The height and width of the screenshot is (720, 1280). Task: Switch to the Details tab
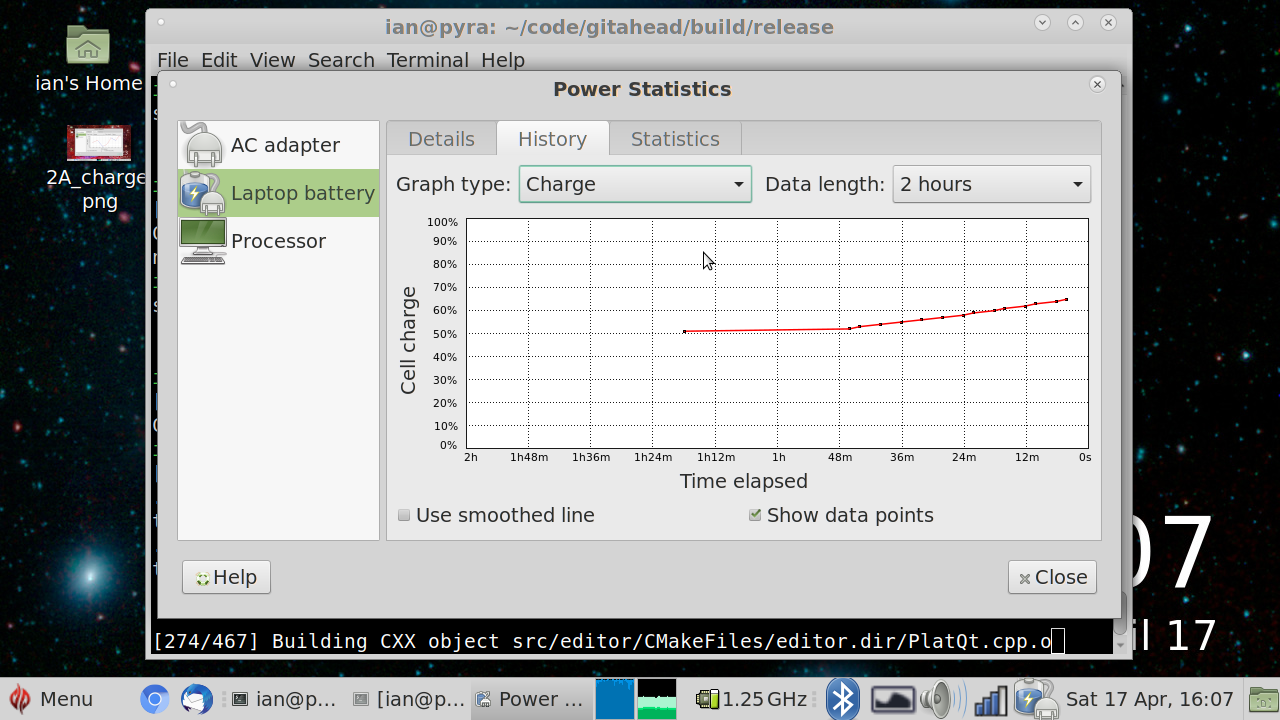click(441, 139)
